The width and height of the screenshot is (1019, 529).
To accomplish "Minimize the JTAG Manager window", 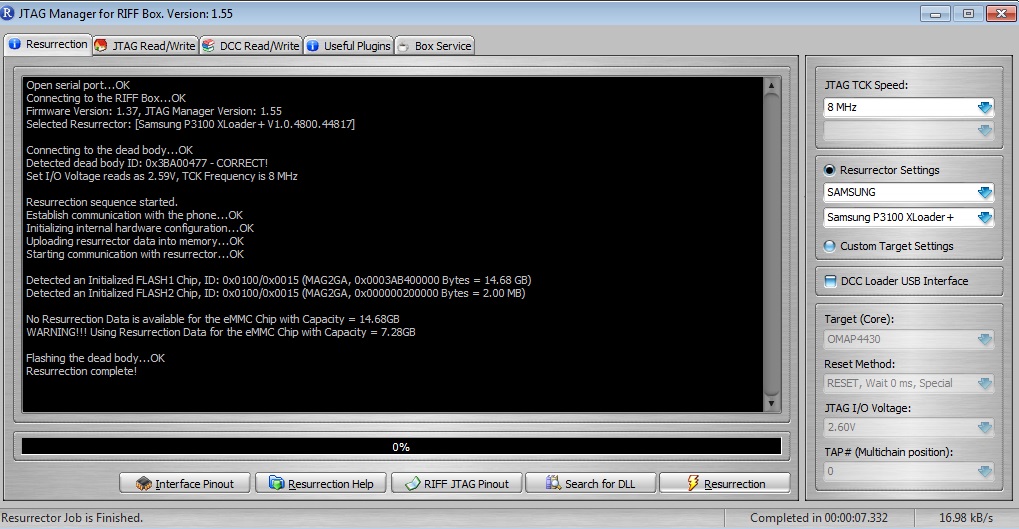I will 935,14.
